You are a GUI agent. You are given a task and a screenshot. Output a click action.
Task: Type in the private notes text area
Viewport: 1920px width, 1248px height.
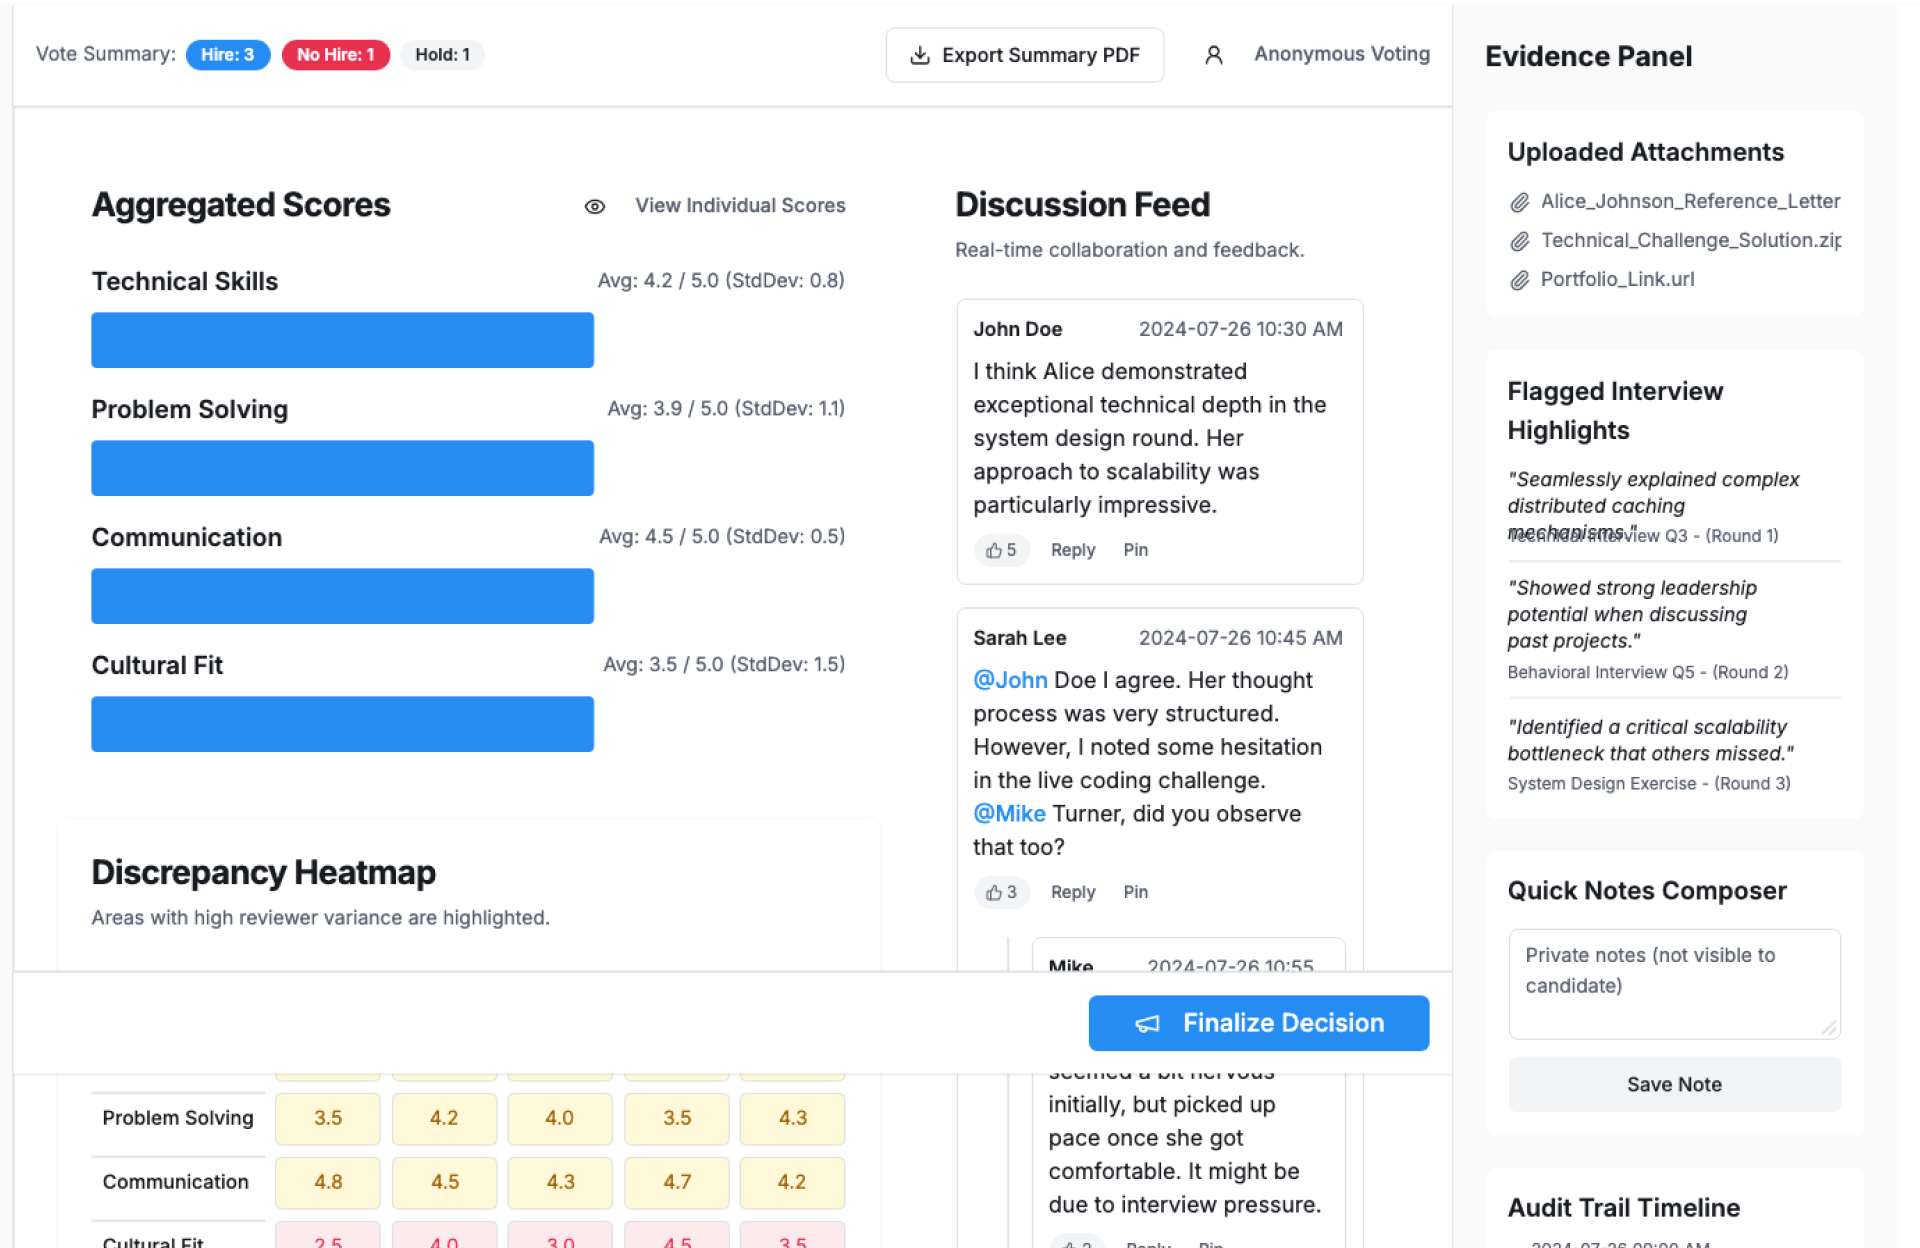point(1673,983)
